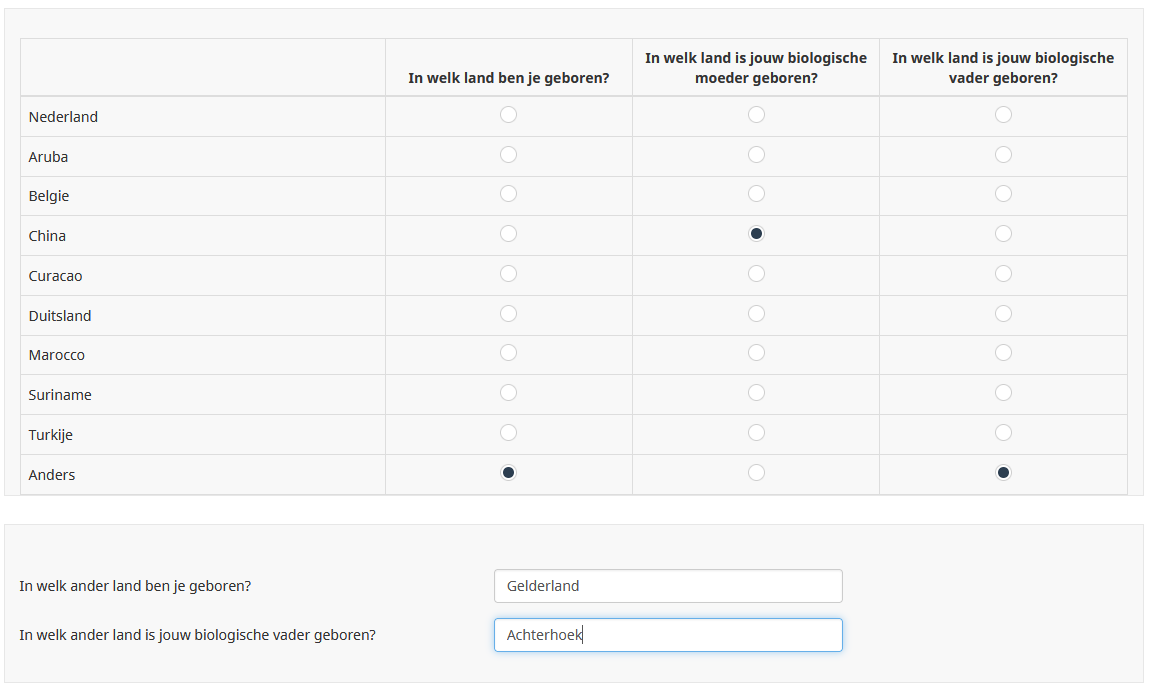Select Turkije for biological father's birth country
The height and width of the screenshot is (687, 1150).
tap(1003, 433)
